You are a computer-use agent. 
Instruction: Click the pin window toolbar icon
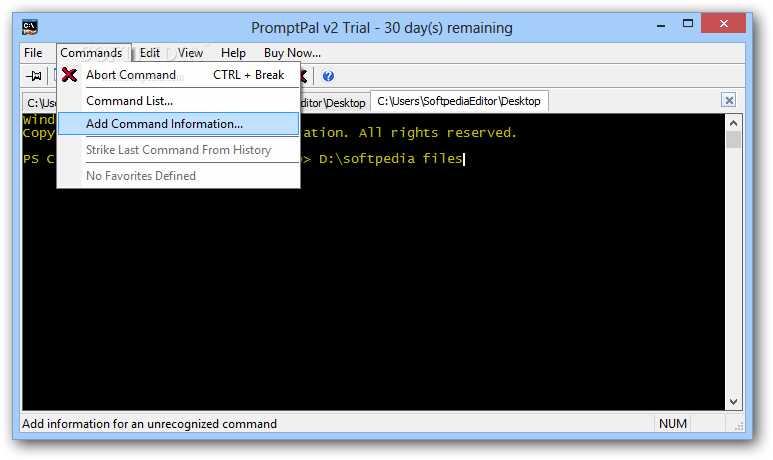pos(34,76)
